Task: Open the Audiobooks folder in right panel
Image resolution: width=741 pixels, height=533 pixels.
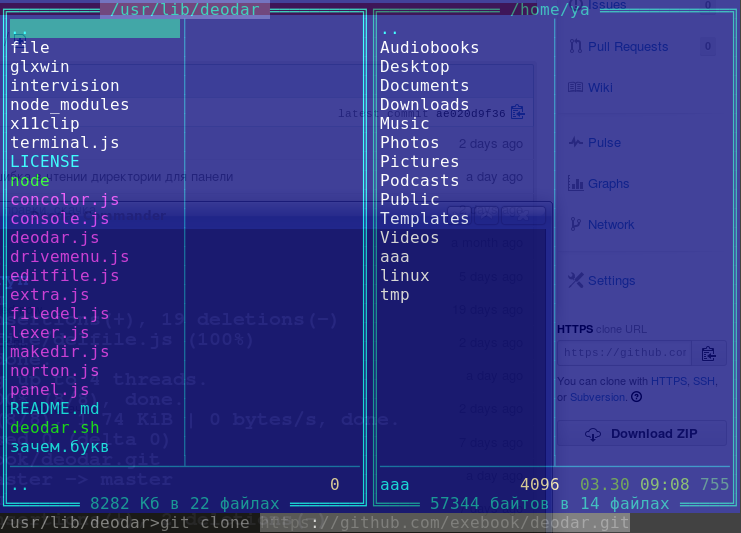Action: click(x=430, y=47)
